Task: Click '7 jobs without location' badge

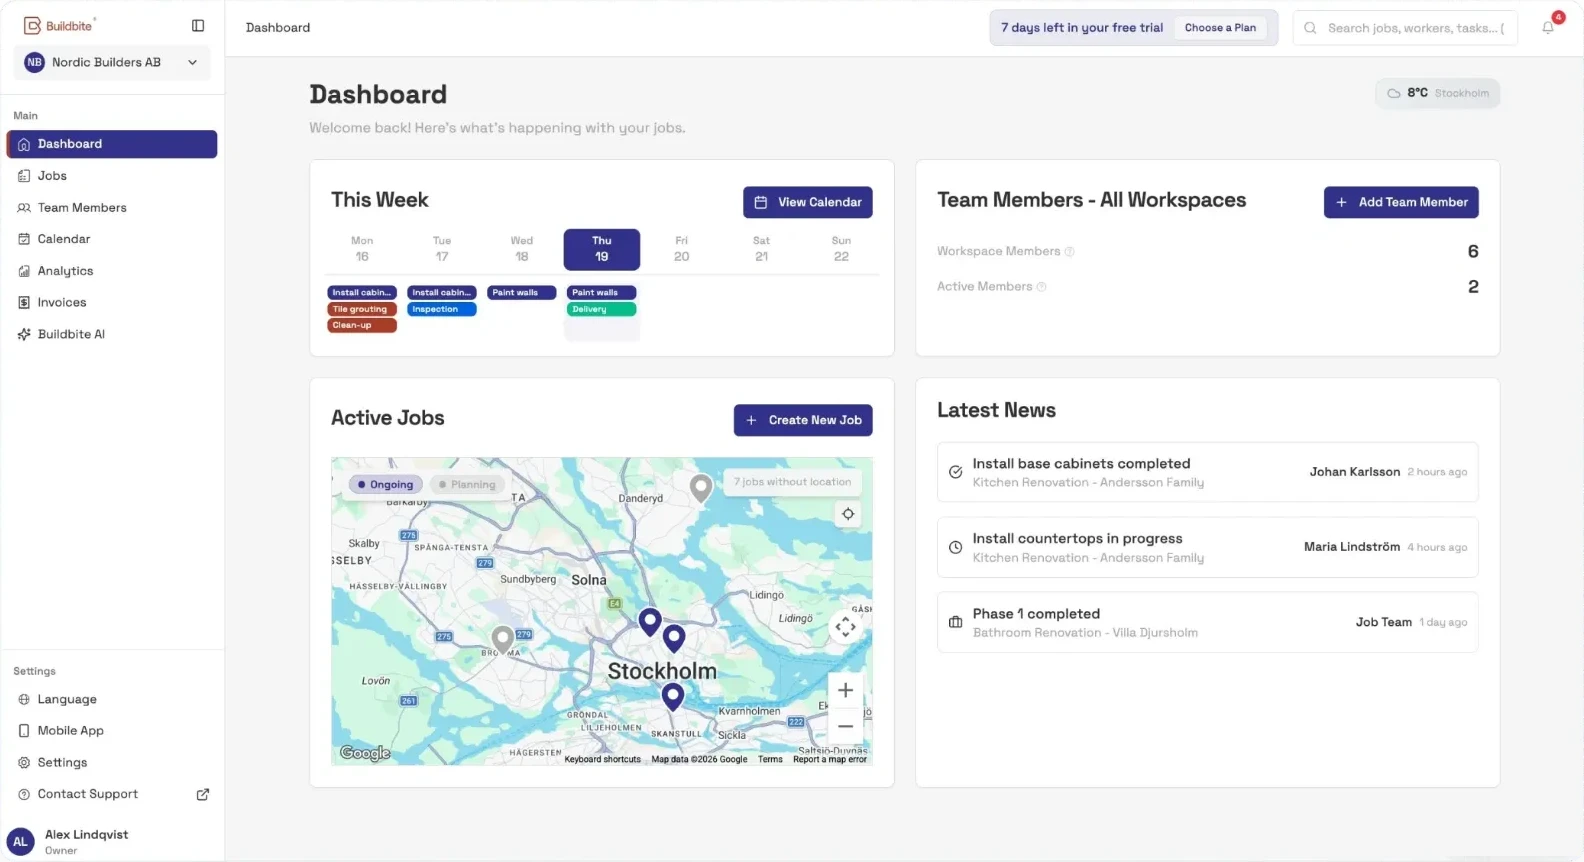Action: (x=792, y=482)
